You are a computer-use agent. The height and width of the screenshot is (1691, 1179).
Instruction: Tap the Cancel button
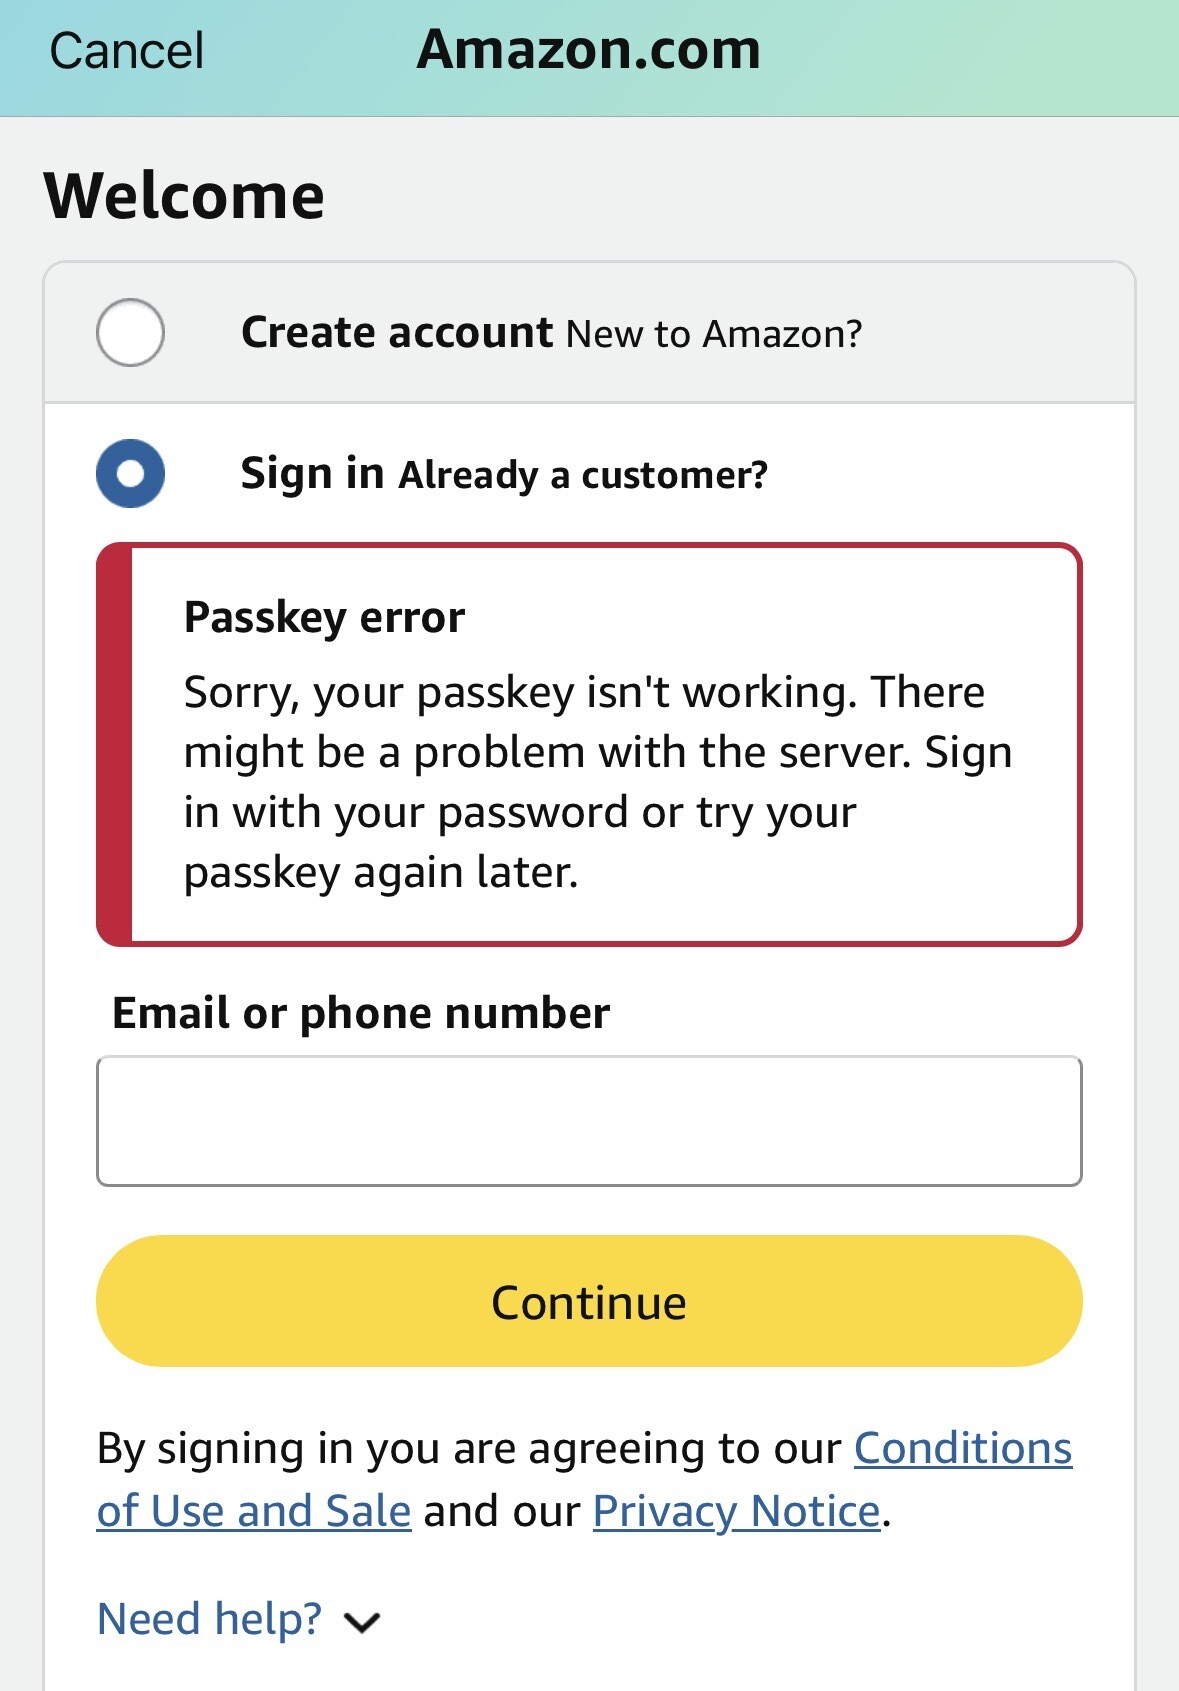point(126,51)
